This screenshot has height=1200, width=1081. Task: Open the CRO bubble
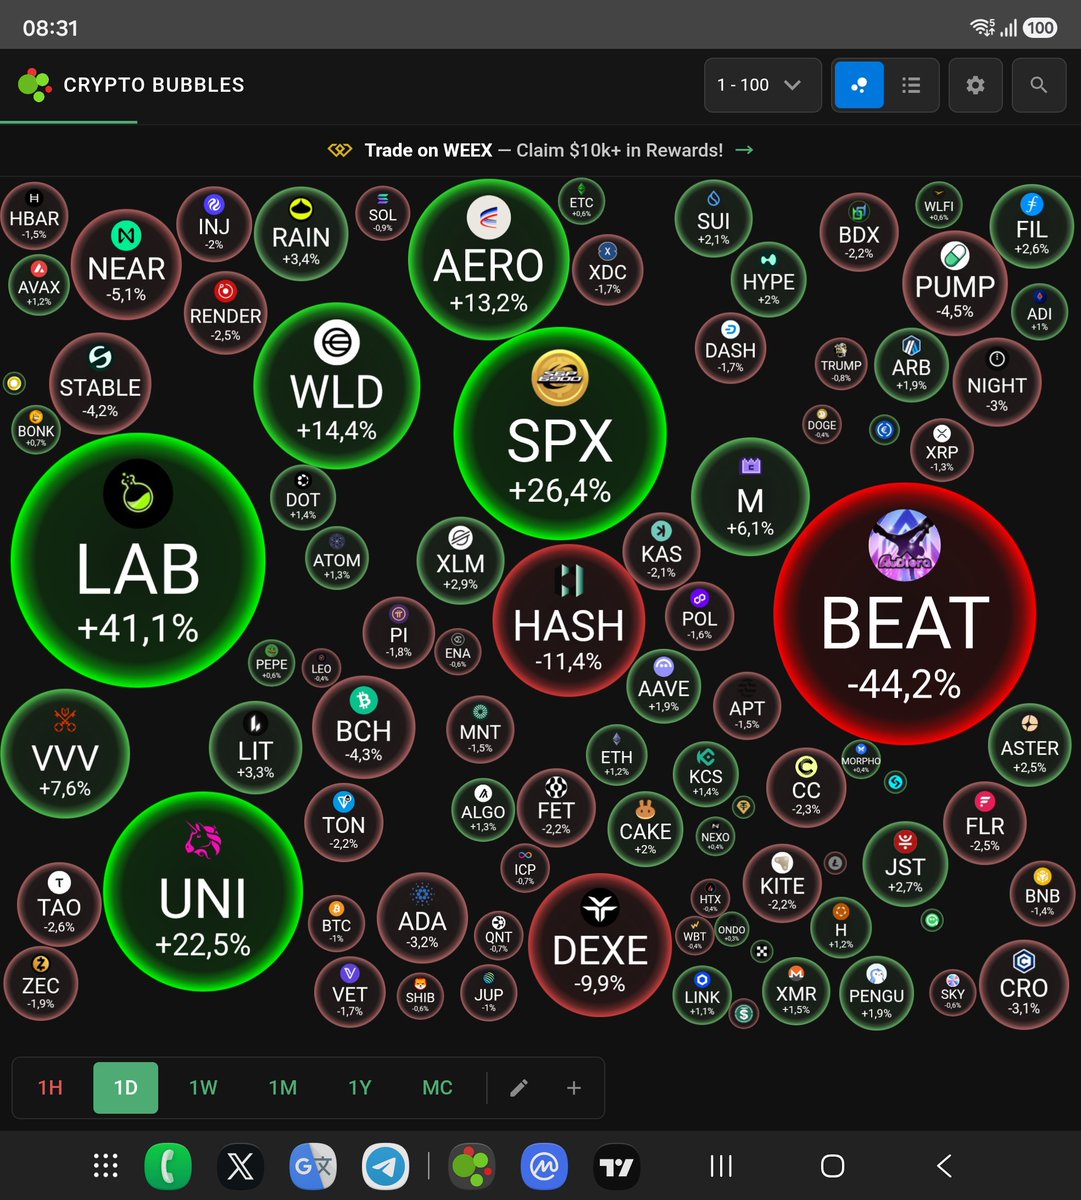click(1024, 985)
